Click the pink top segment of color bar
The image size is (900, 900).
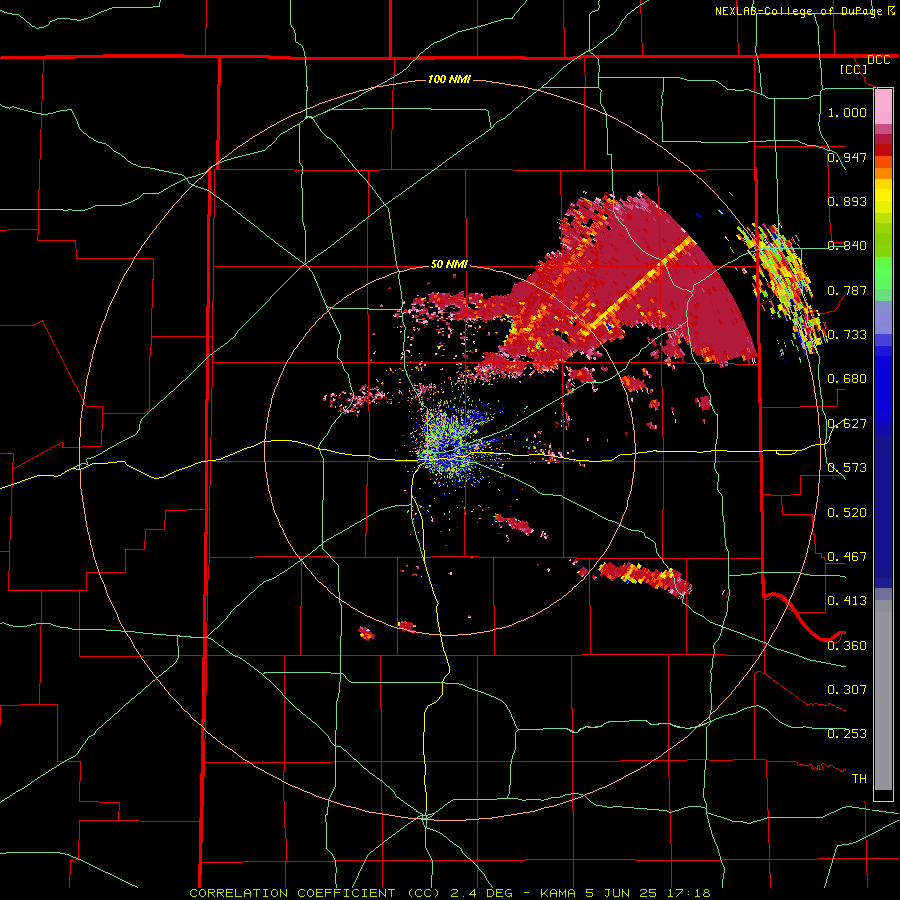pos(883,107)
